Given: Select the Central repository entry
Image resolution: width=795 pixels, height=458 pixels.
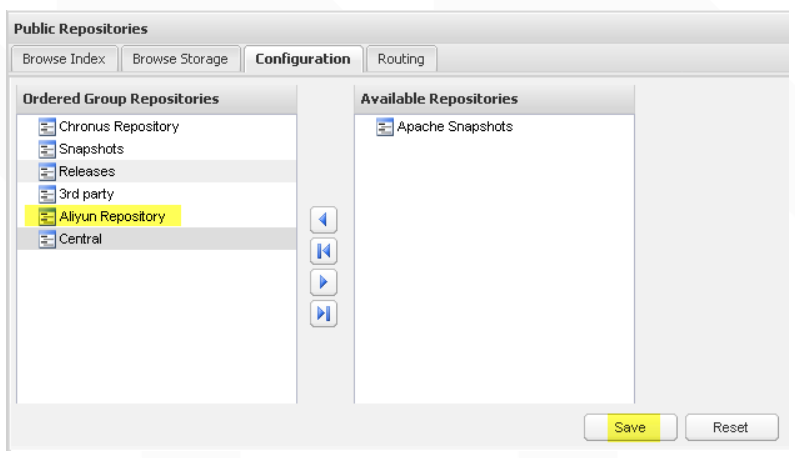Looking at the screenshot, I should click(80, 239).
